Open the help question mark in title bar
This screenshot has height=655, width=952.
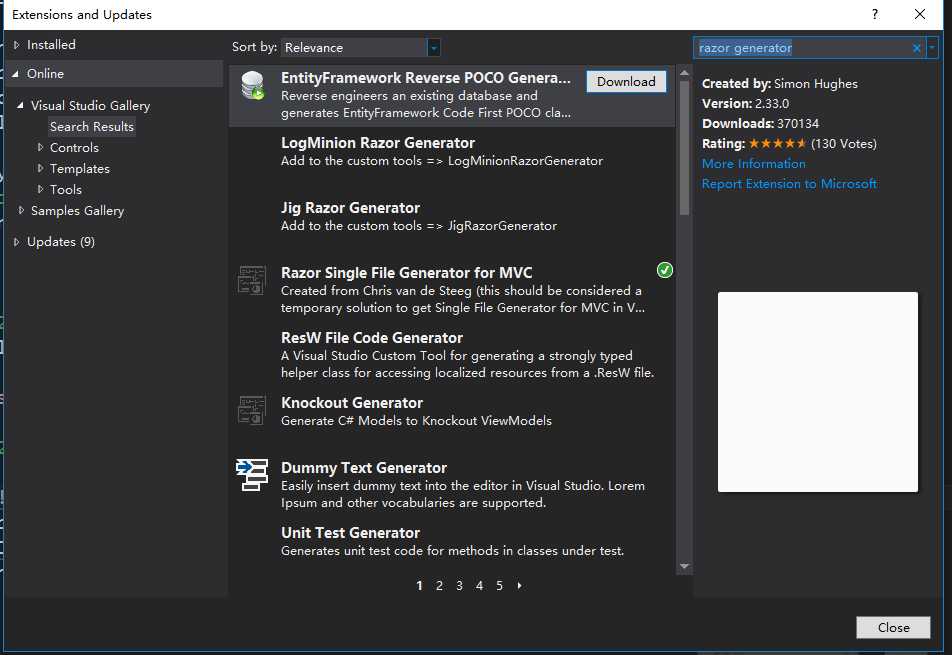875,14
